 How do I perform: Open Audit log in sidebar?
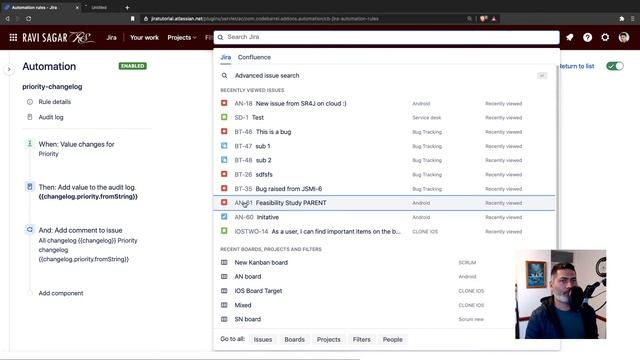click(51, 117)
